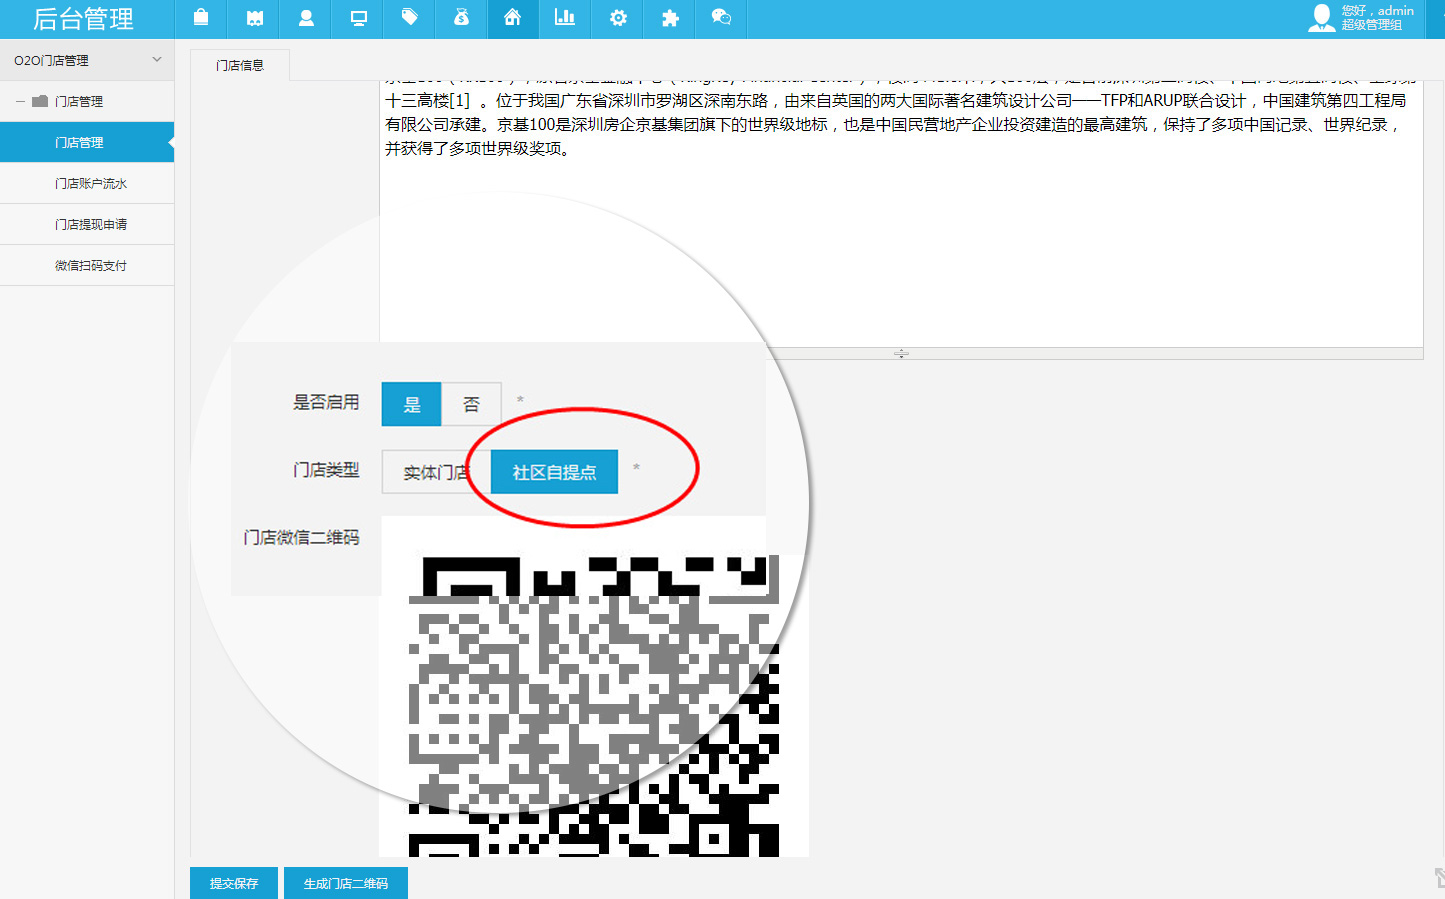Viewport: 1445px width, 899px height.
Task: Click the expand arrows icon at bottom right
Action: 1439,878
